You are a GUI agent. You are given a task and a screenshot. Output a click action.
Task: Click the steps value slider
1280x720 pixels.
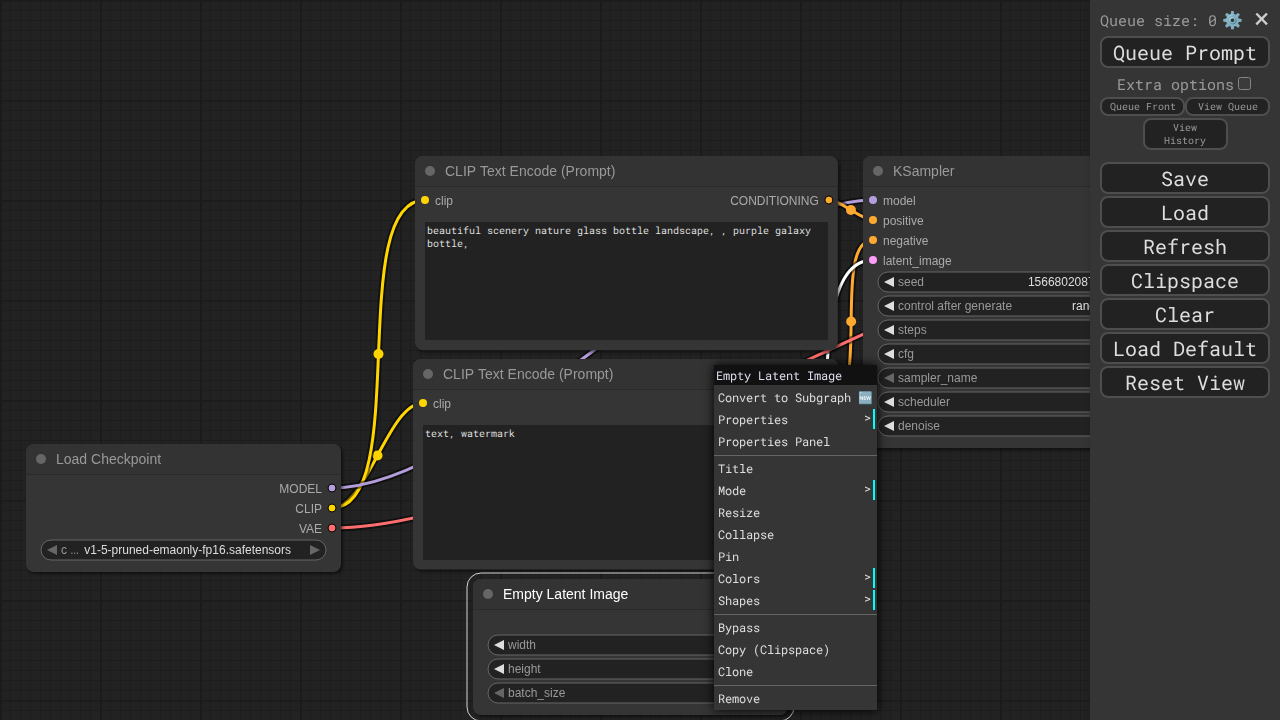[985, 330]
